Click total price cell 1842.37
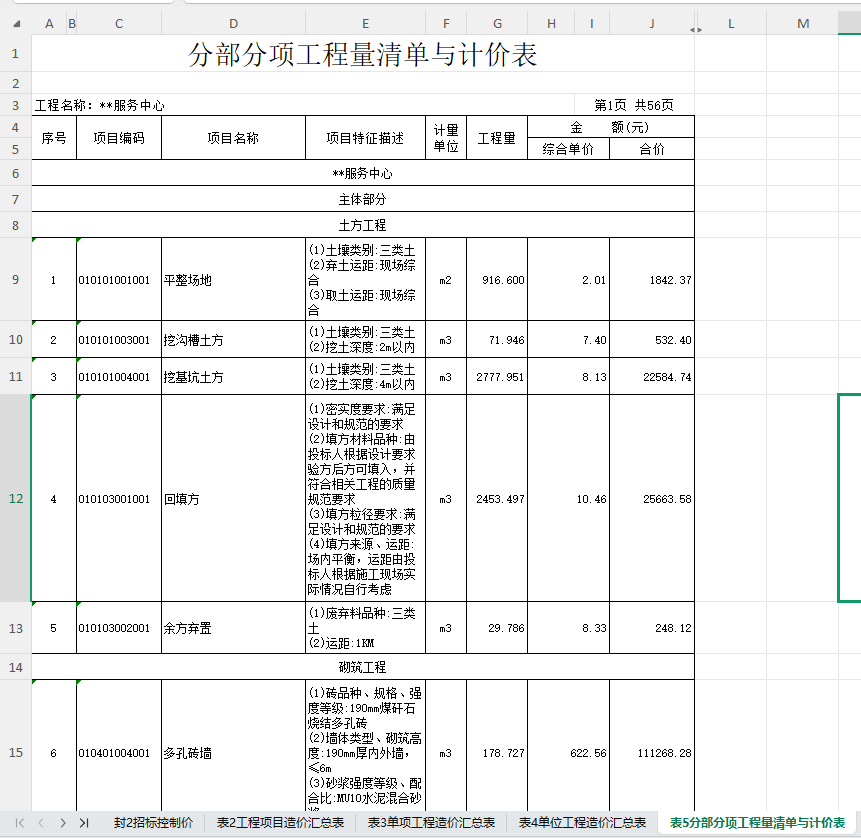Image resolution: width=861 pixels, height=838 pixels. 652,280
